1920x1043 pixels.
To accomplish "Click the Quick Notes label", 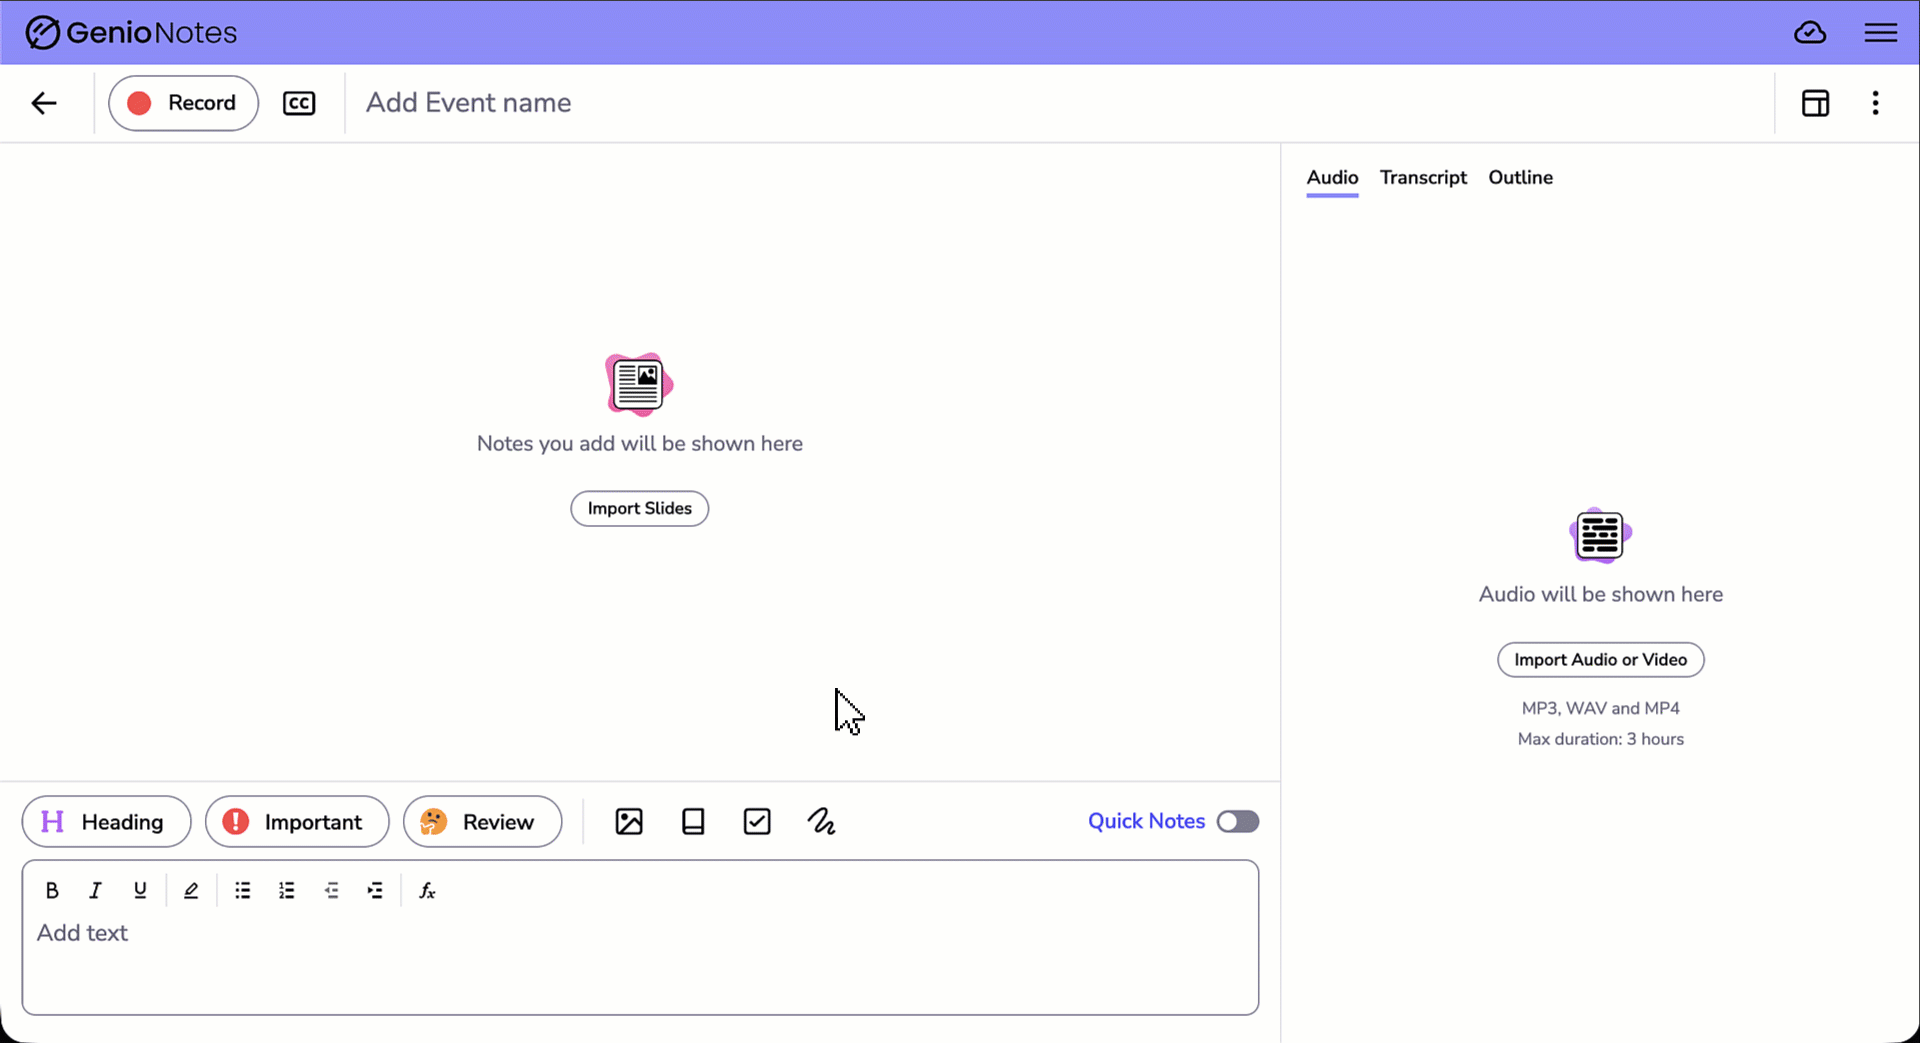I will 1146,821.
